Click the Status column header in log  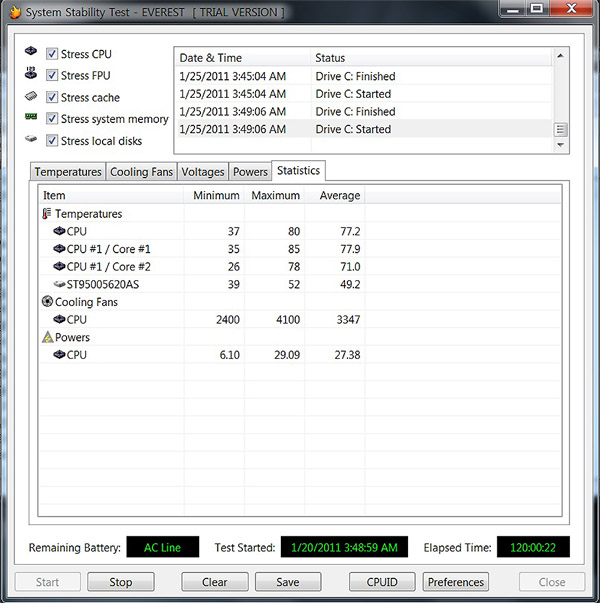[431, 58]
